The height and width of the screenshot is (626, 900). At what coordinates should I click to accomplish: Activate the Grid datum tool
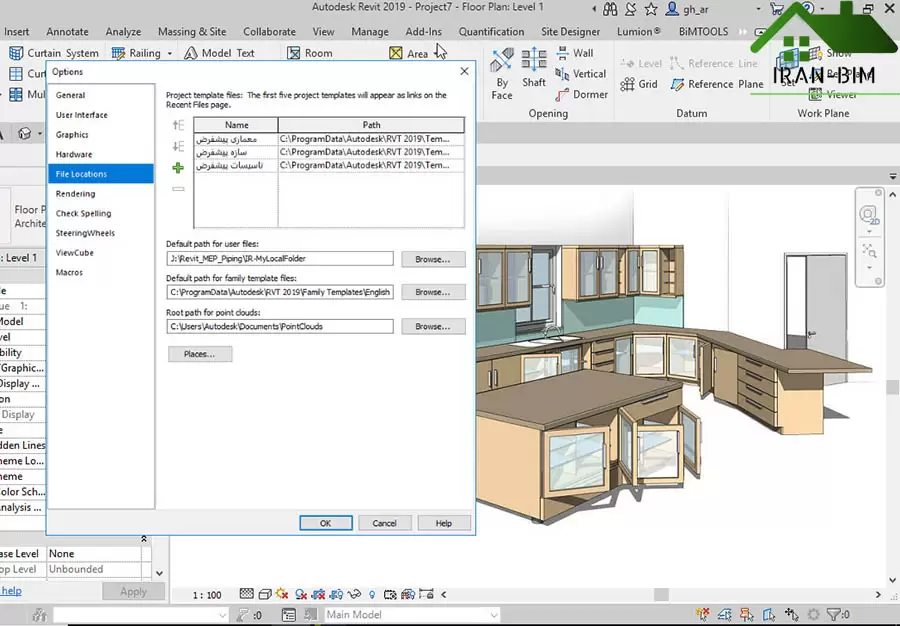point(639,84)
